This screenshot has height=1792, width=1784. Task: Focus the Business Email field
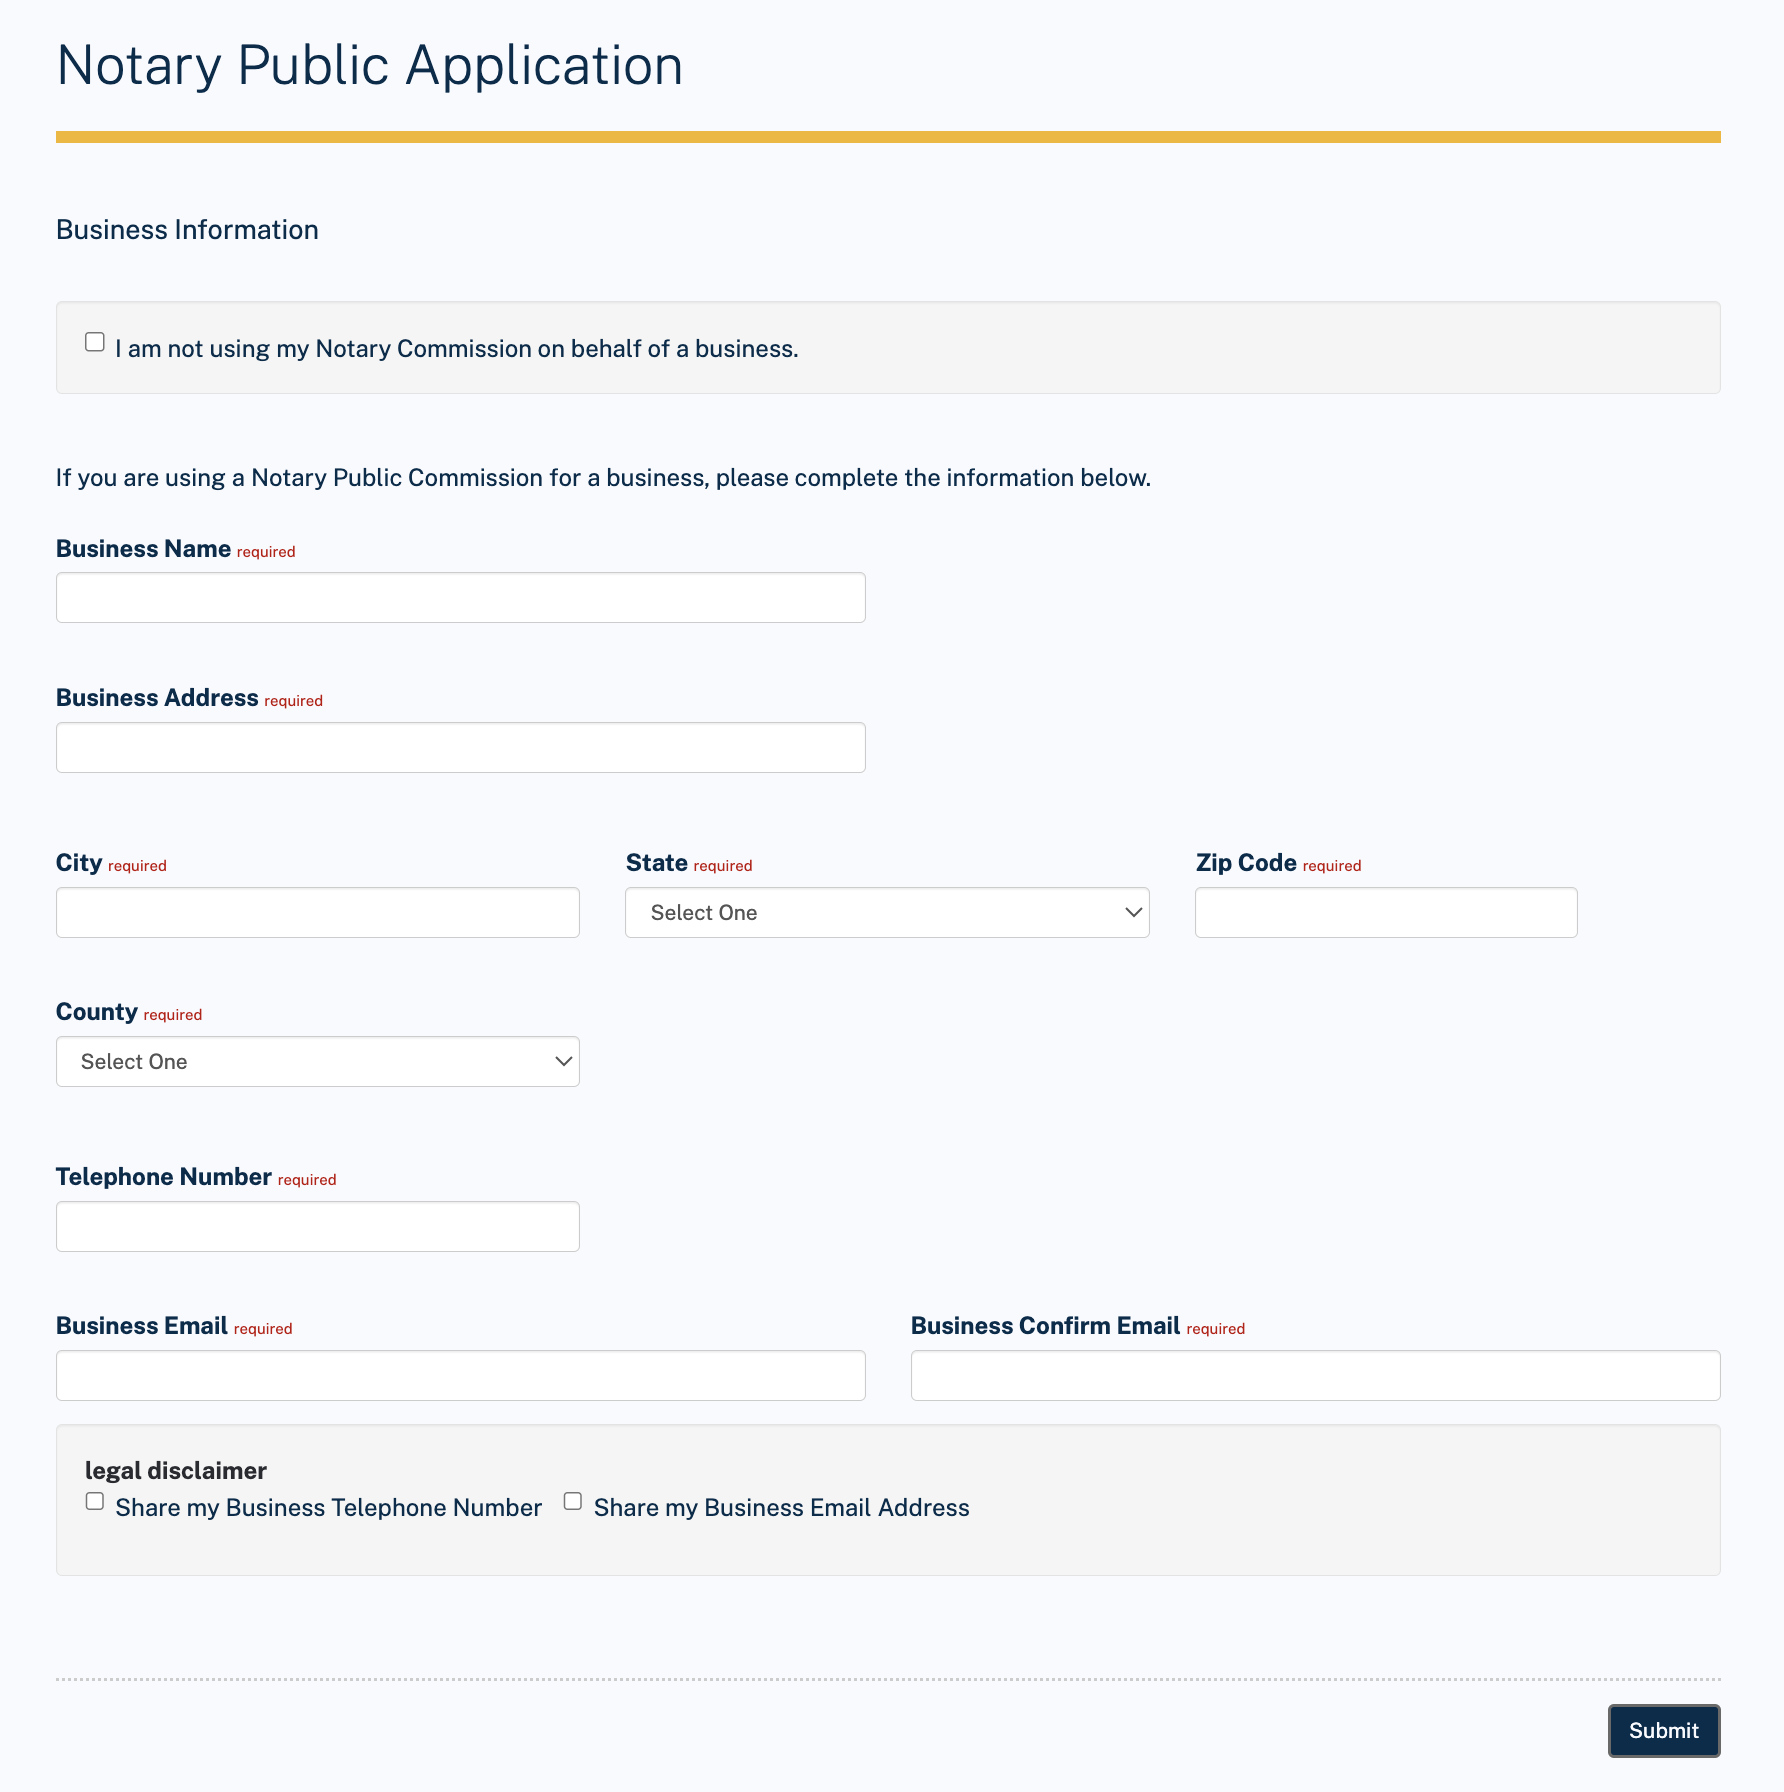[x=459, y=1375]
